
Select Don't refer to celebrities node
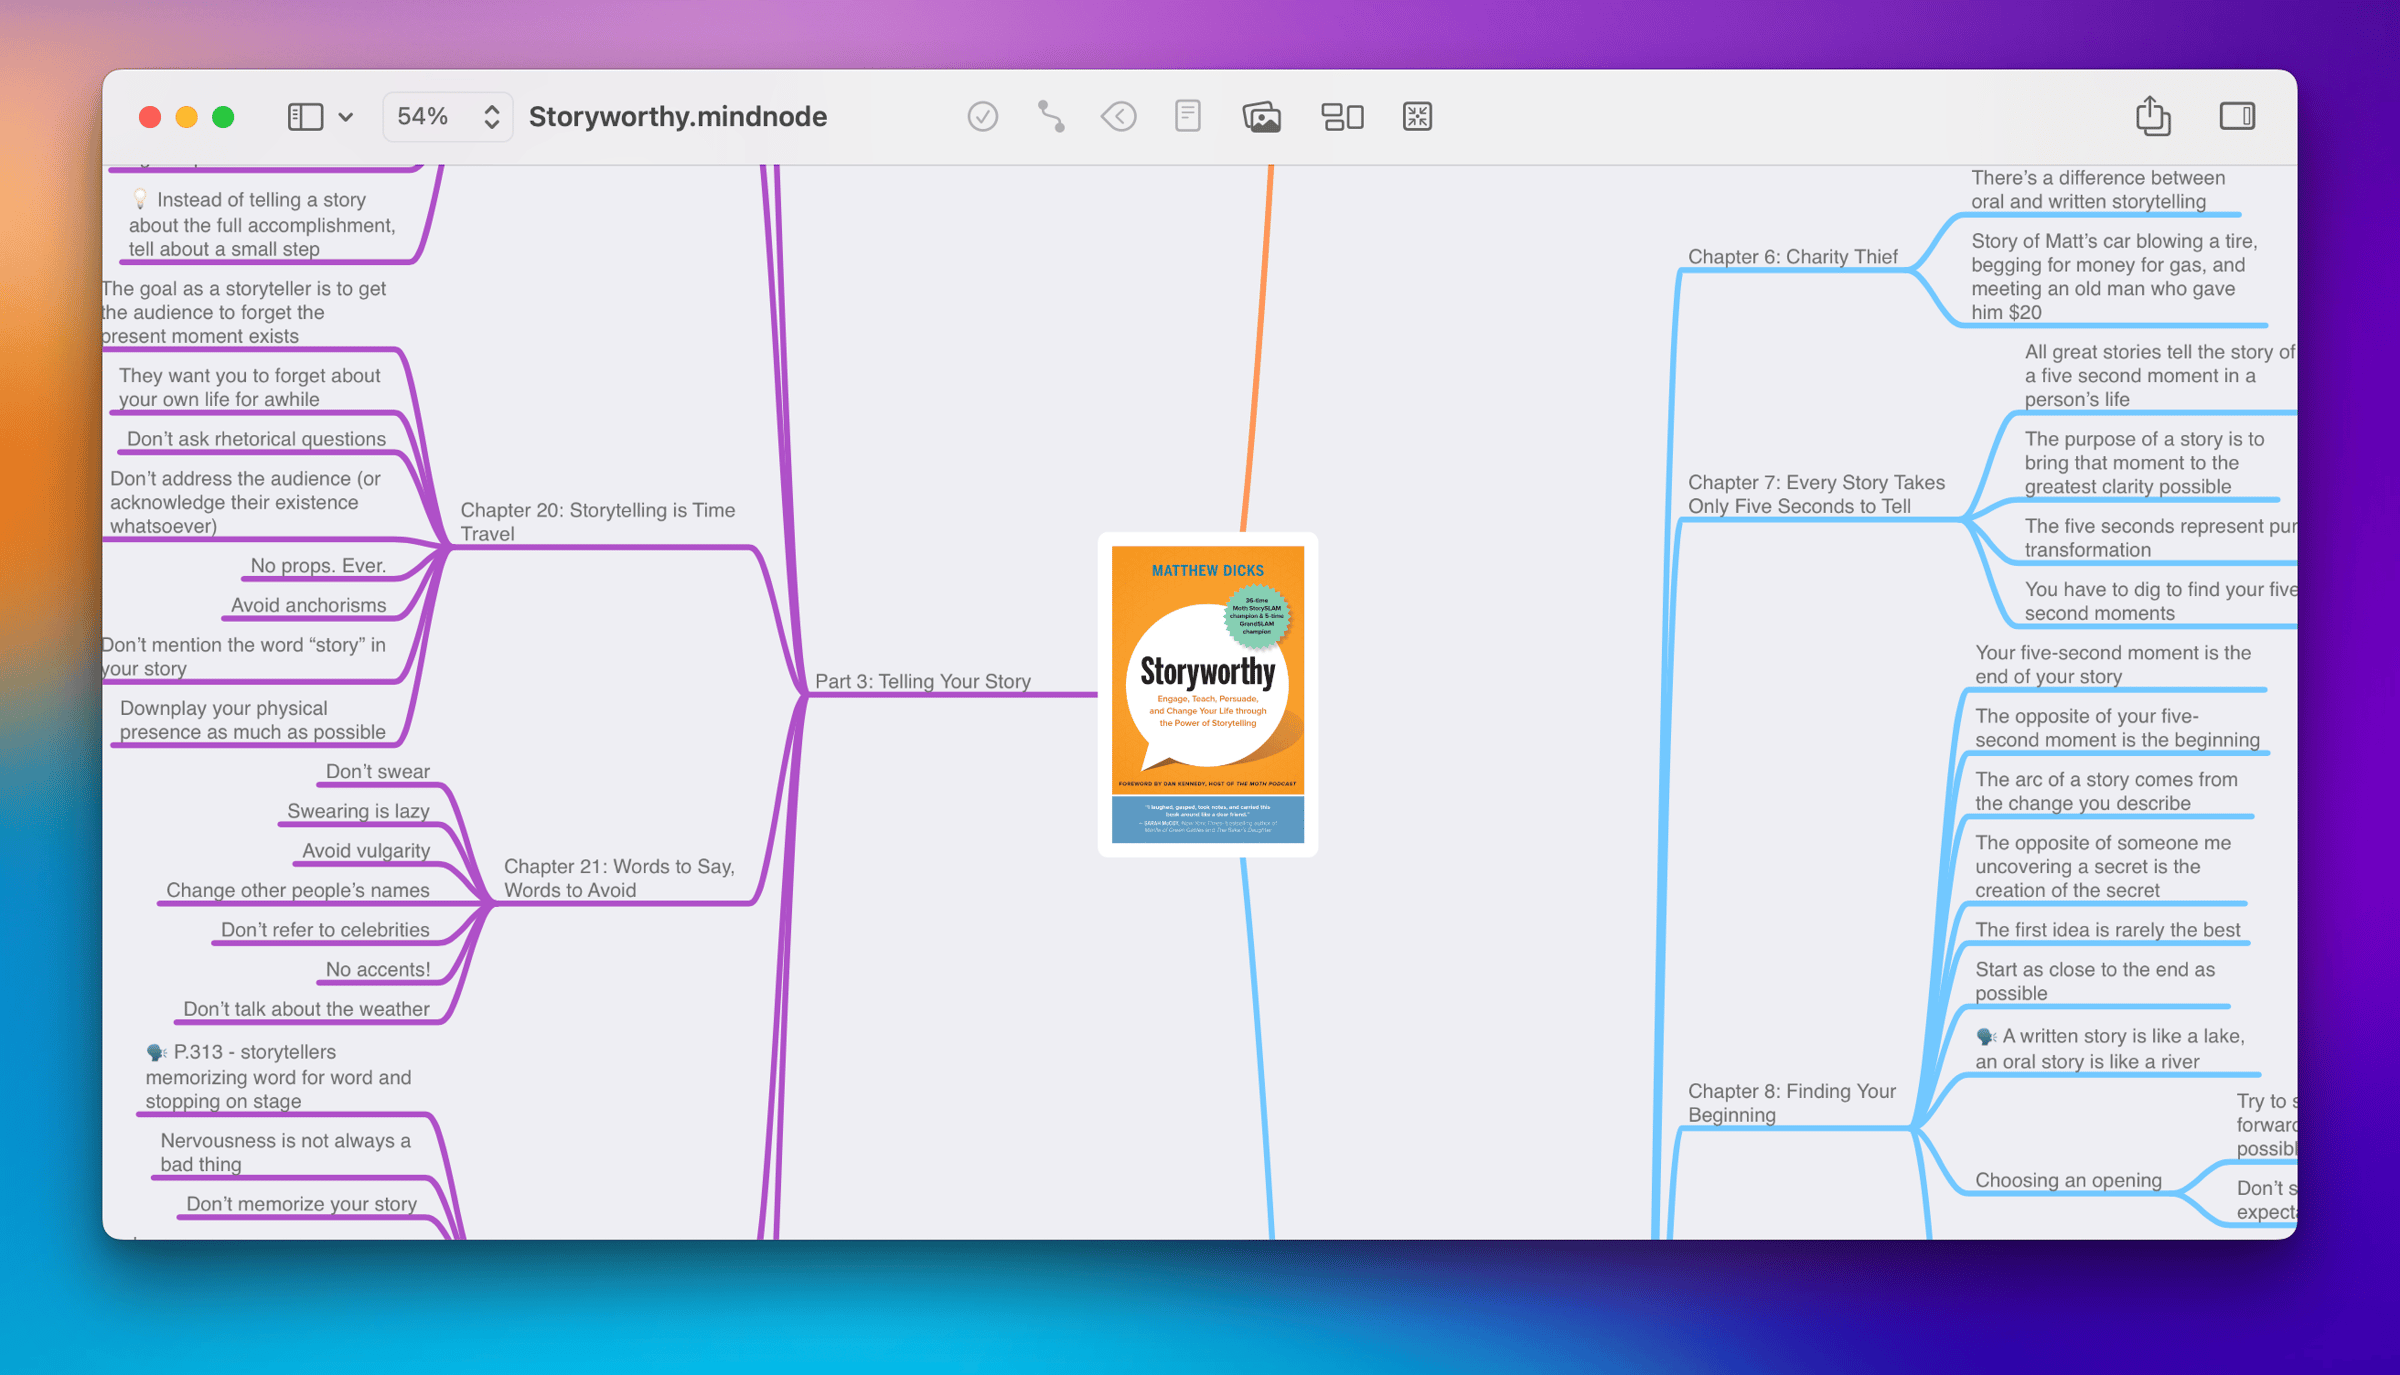coord(325,930)
